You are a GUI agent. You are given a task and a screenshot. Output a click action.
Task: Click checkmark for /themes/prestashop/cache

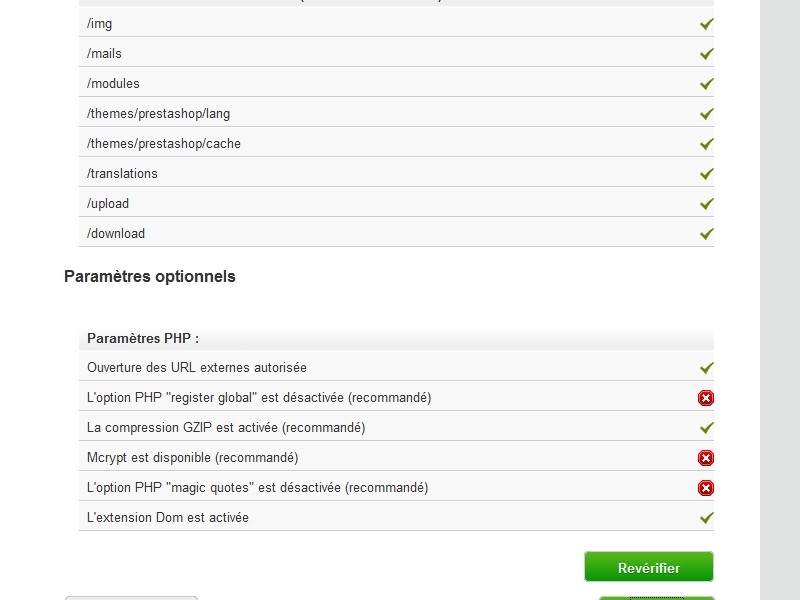click(707, 144)
